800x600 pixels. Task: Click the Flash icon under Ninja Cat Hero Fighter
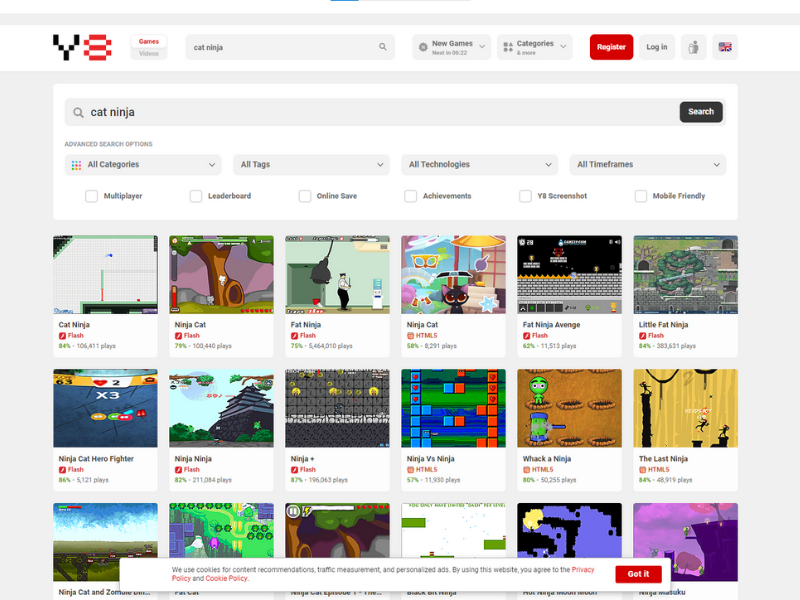[x=62, y=470]
